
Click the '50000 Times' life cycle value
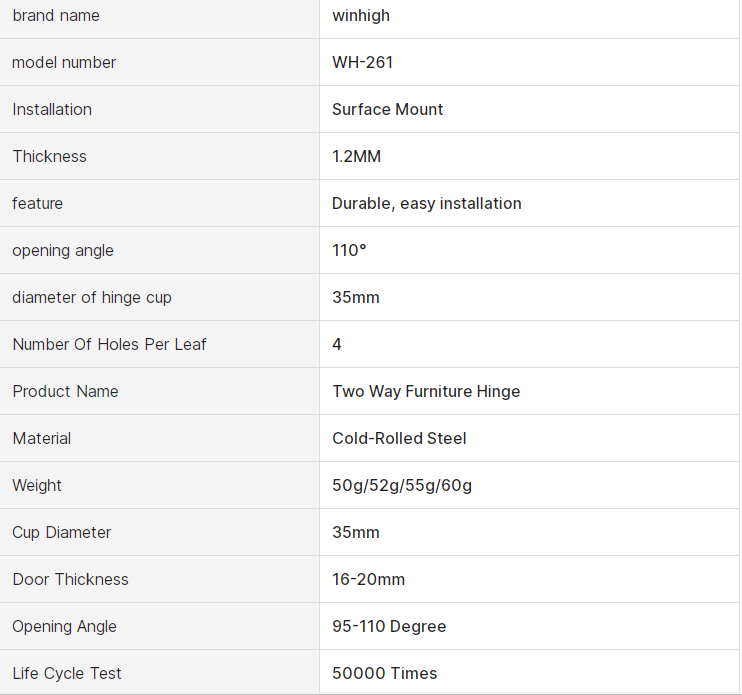point(384,673)
